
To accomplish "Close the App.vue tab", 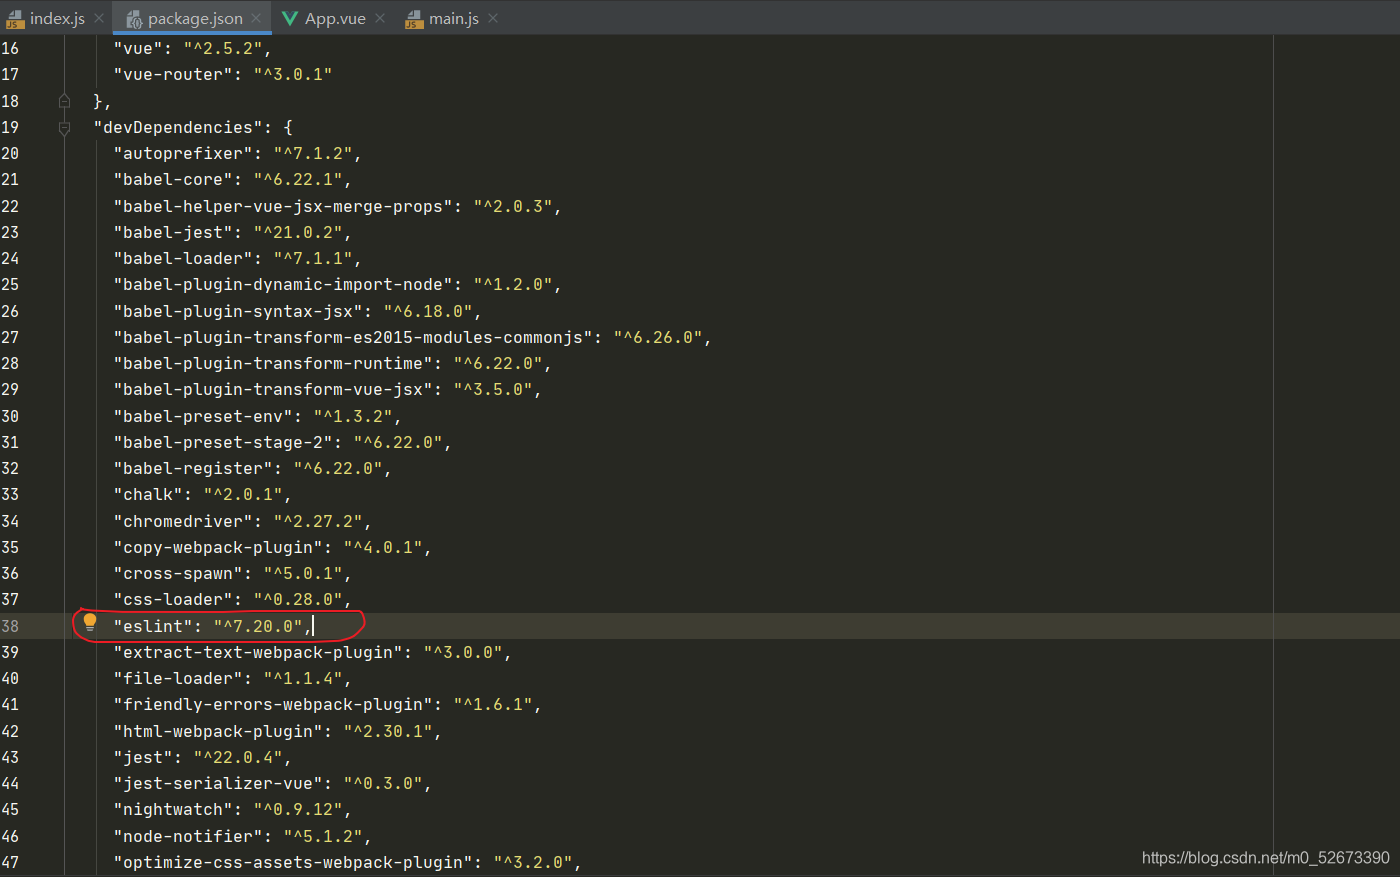I will pos(380,18).
